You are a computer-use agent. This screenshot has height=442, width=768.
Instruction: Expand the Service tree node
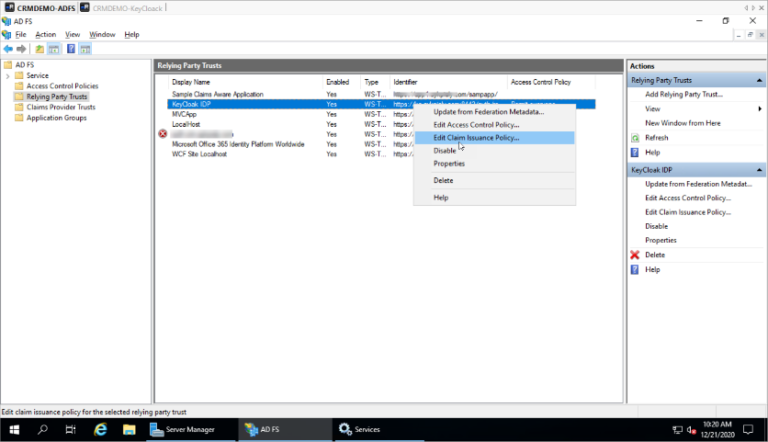tap(8, 76)
